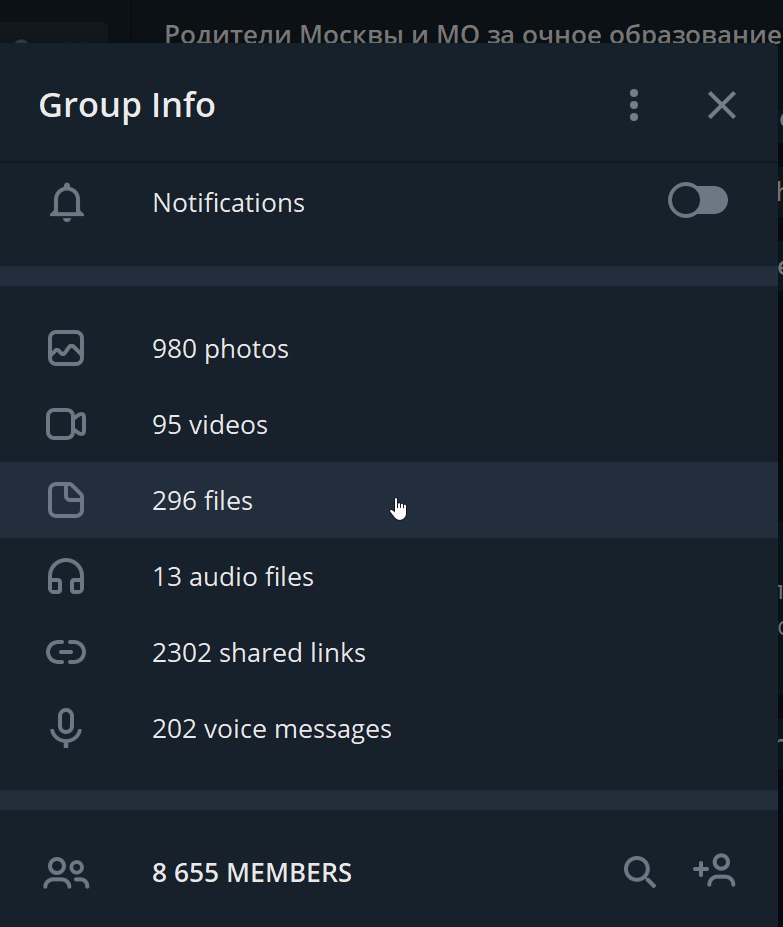This screenshot has width=783, height=927.
Task: Add a member using the plus-person icon
Action: [714, 871]
